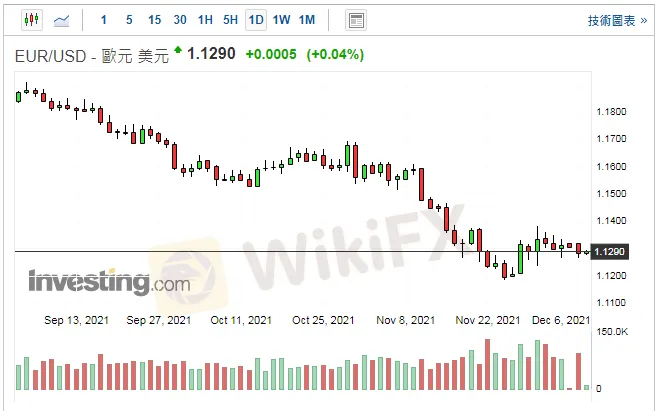Switch to the 1H interval
The height and width of the screenshot is (411, 658).
pos(205,19)
